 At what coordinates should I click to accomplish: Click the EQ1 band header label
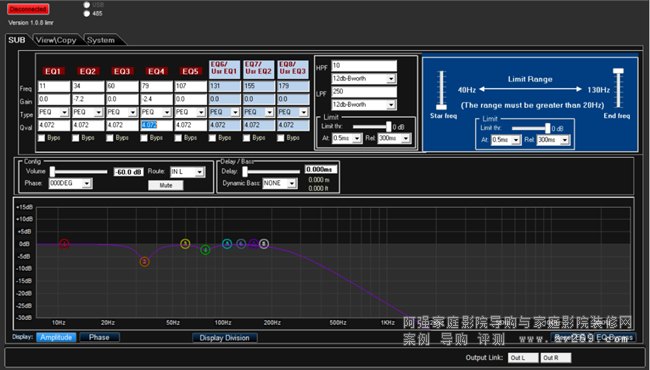click(x=53, y=71)
